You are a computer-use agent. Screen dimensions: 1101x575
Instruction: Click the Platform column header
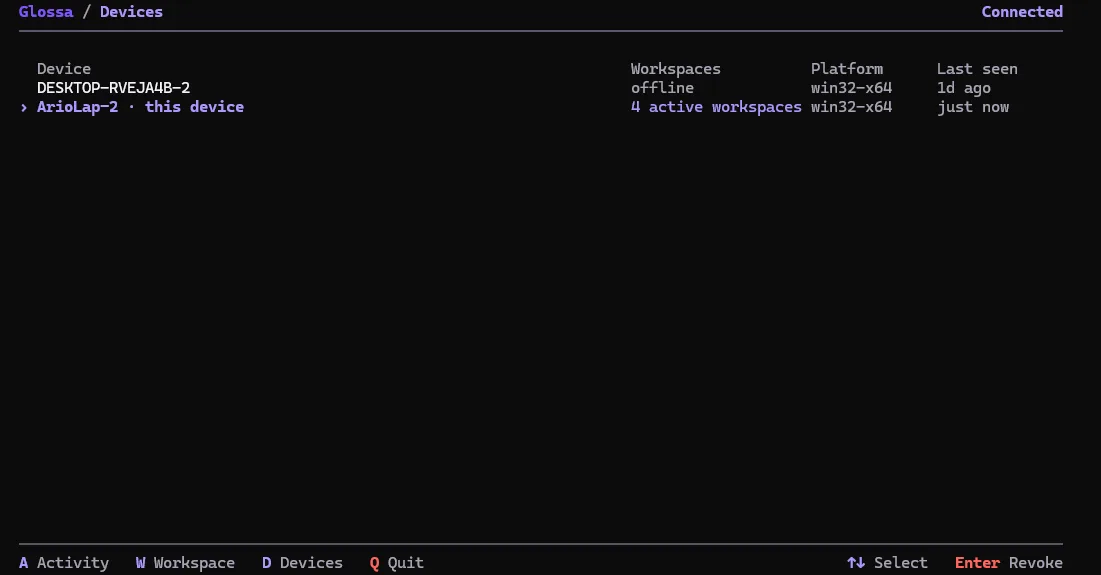coord(847,69)
